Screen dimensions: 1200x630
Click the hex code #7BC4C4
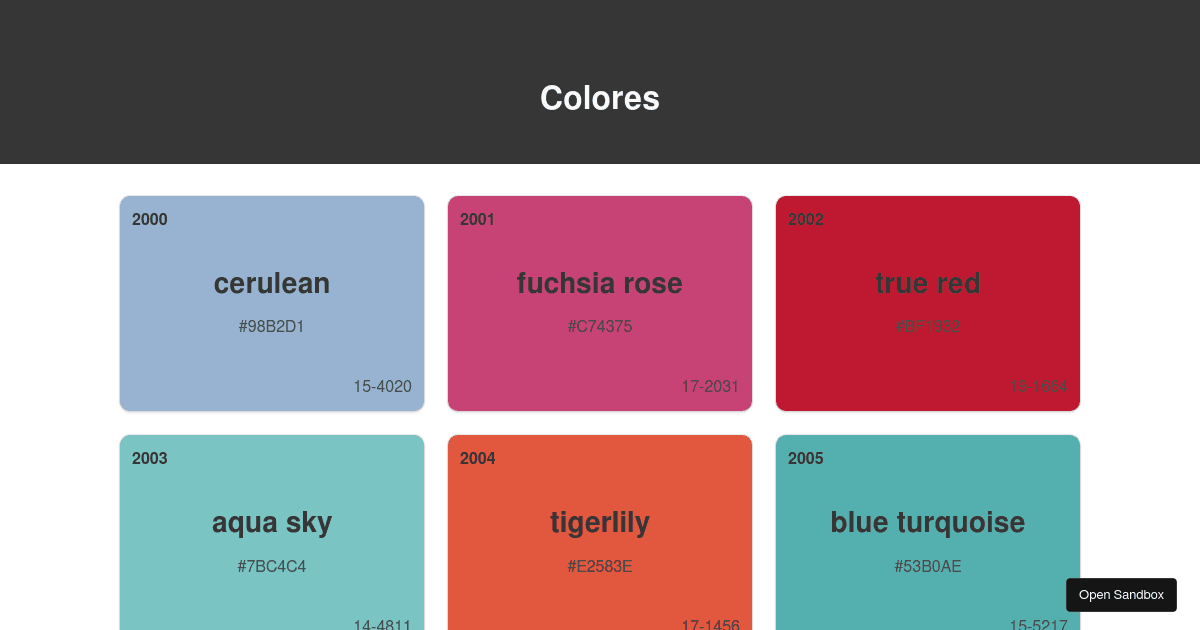coord(271,566)
